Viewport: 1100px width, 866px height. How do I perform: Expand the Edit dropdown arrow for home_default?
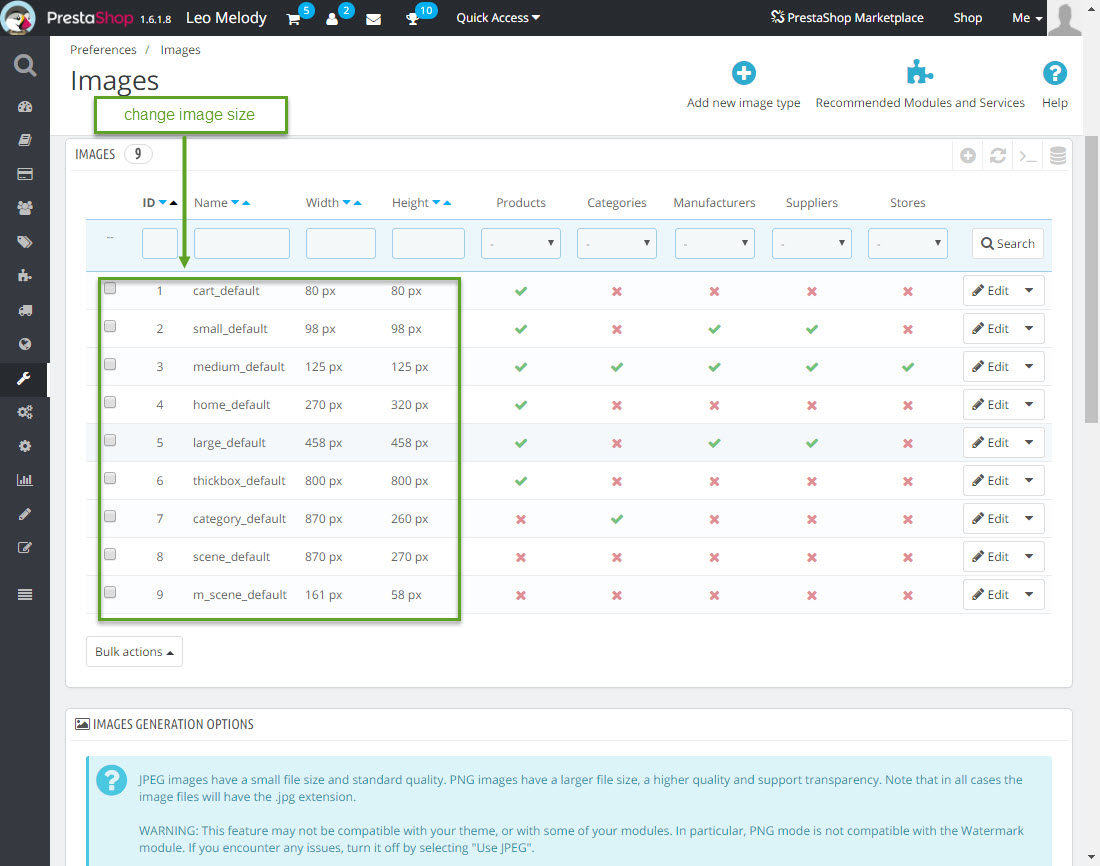coord(1029,404)
